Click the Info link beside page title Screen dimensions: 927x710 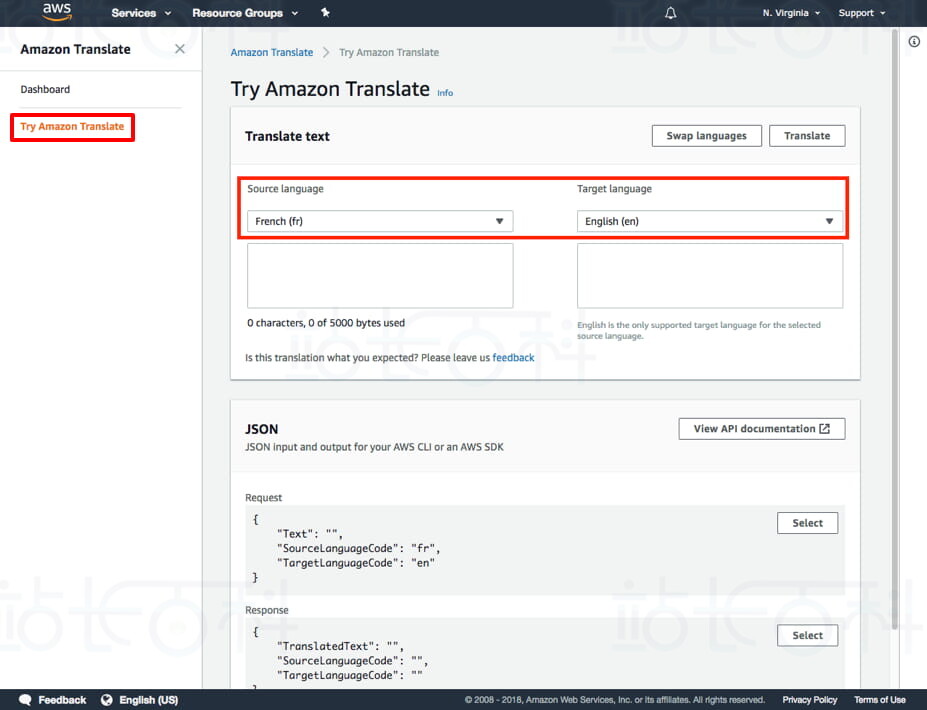[445, 93]
